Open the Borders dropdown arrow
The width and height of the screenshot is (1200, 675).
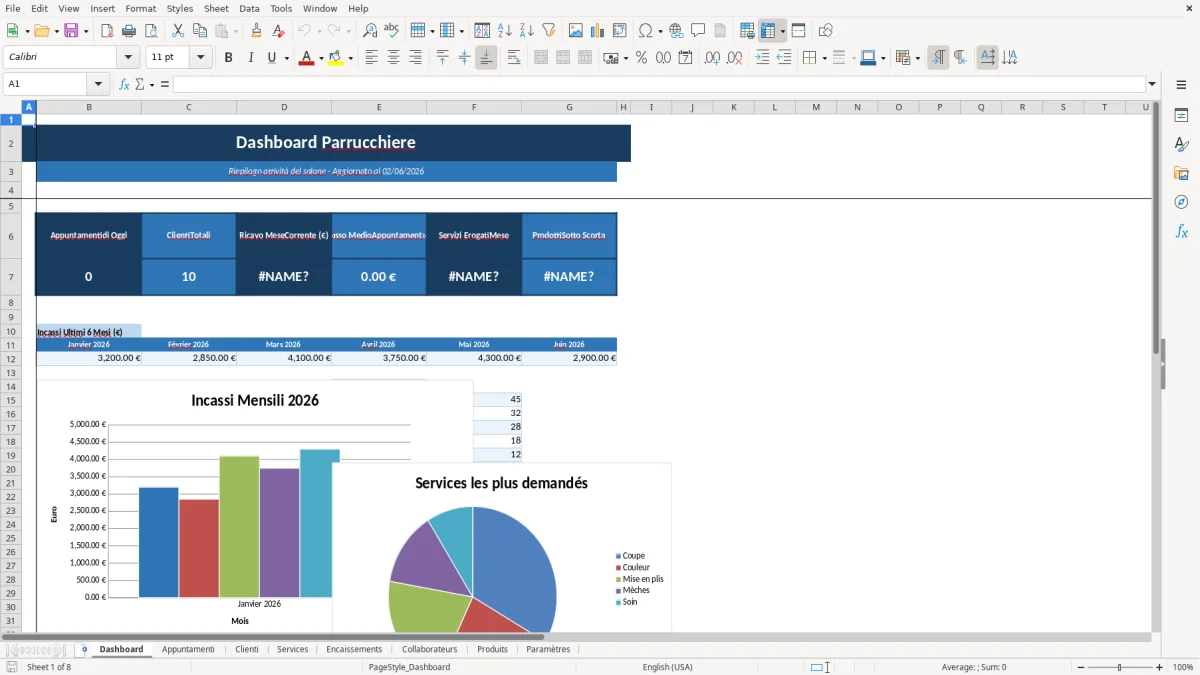(823, 58)
